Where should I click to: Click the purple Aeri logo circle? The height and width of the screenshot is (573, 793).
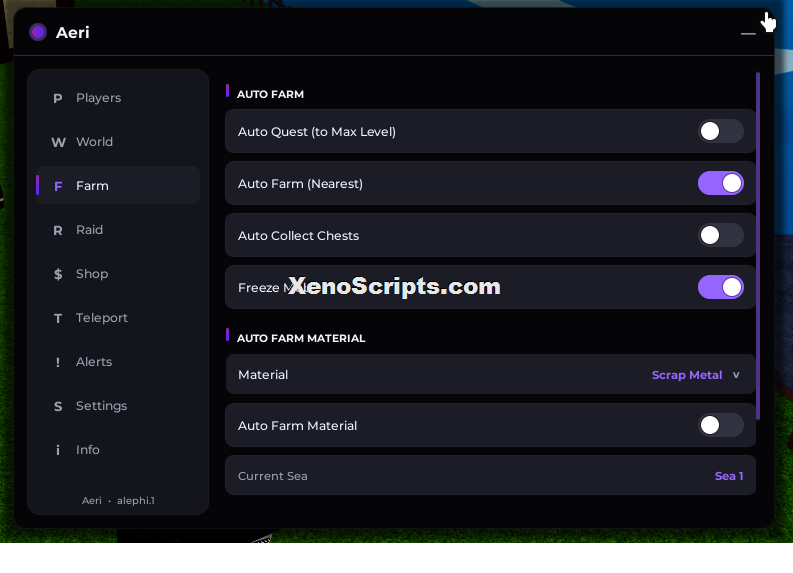38,32
